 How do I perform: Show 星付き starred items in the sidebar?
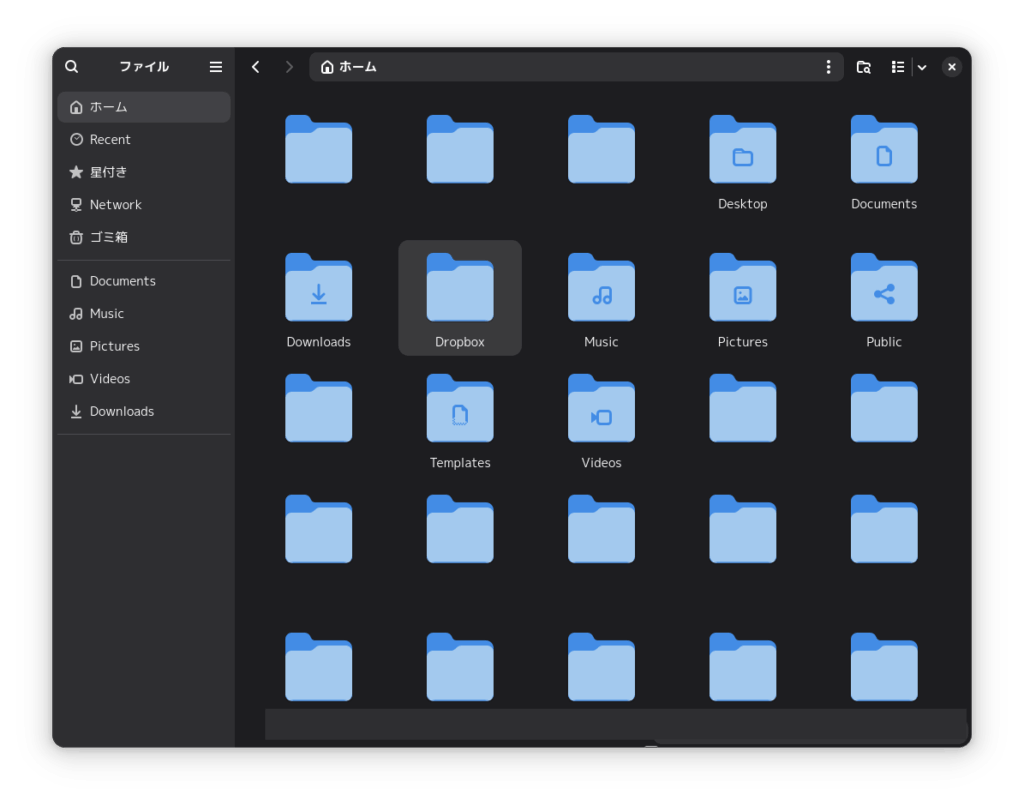[144, 172]
